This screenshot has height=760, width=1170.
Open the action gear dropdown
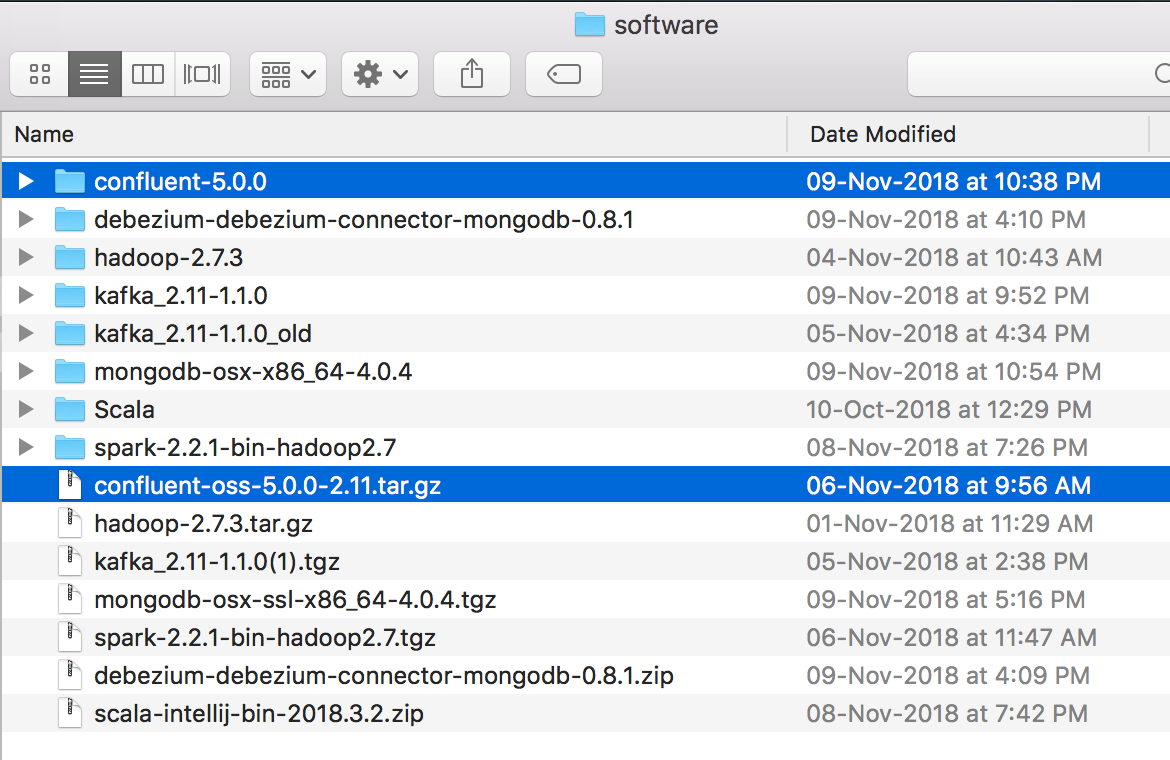pos(379,73)
